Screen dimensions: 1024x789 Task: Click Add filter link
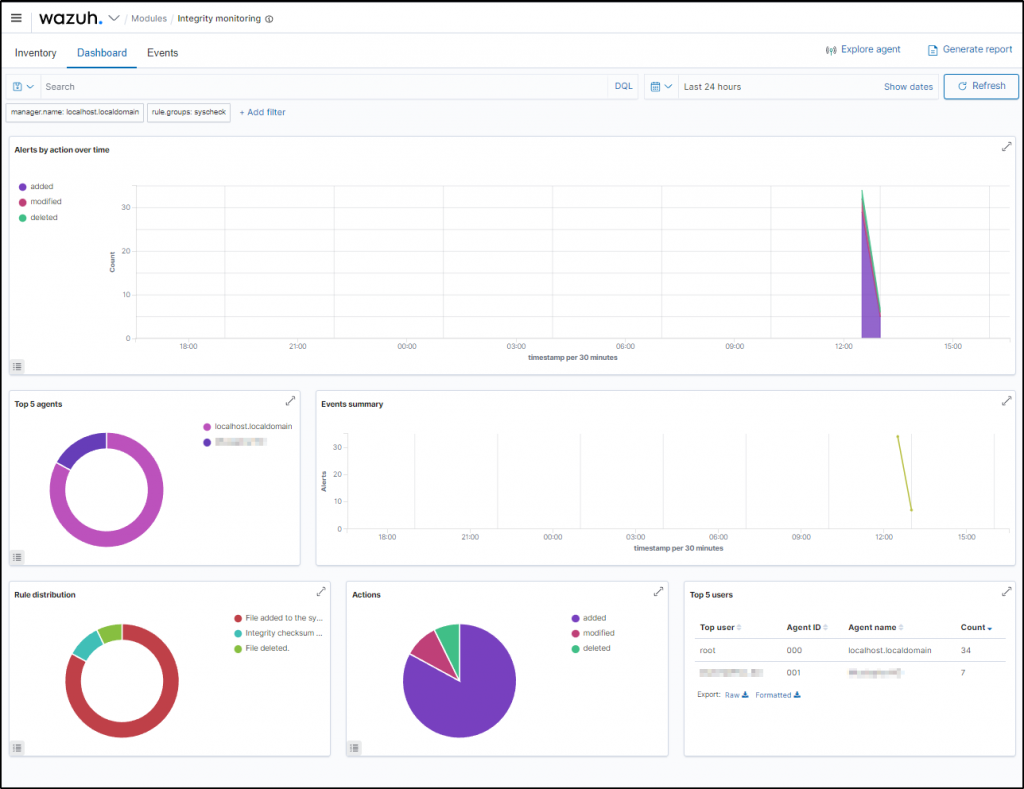point(262,112)
